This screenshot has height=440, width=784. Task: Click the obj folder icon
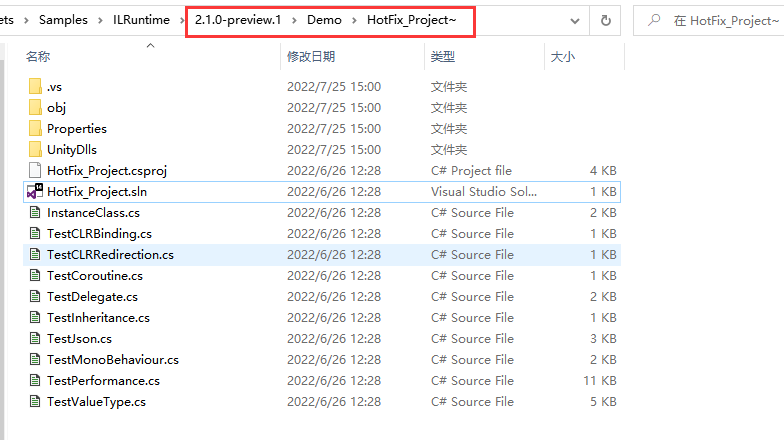35,108
